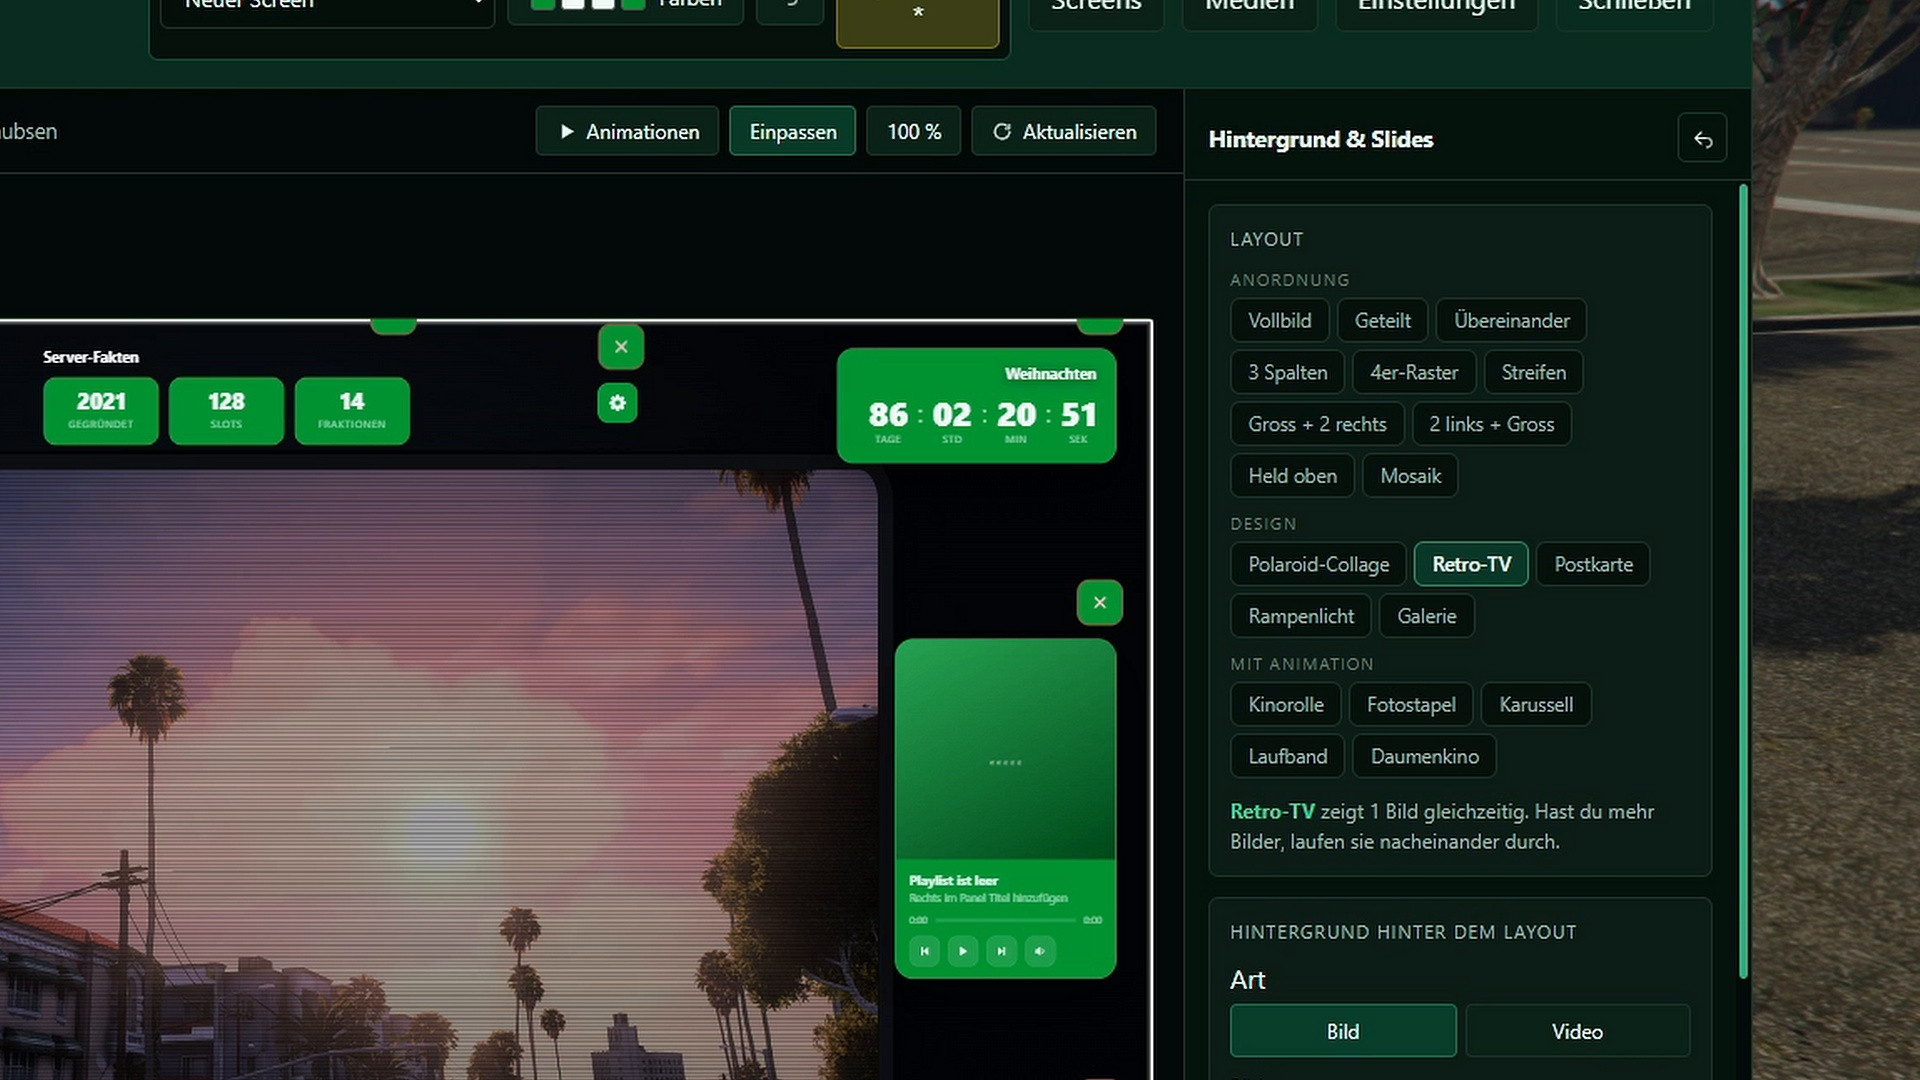This screenshot has width=1920, height=1080.
Task: Choose the Laufband animation
Action: (1288, 757)
